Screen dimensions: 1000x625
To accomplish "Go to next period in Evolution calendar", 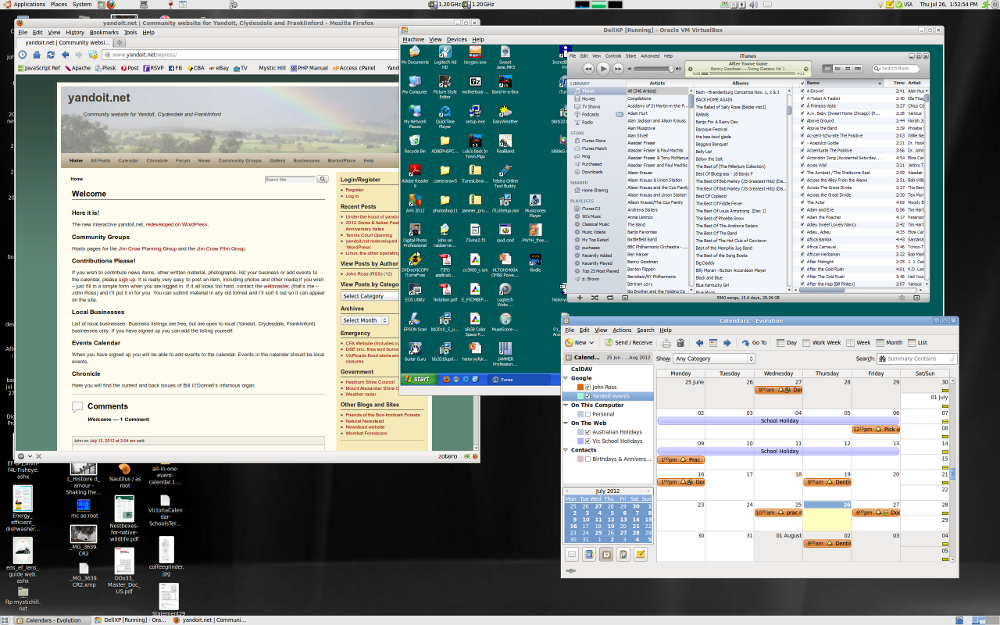I will [x=726, y=342].
